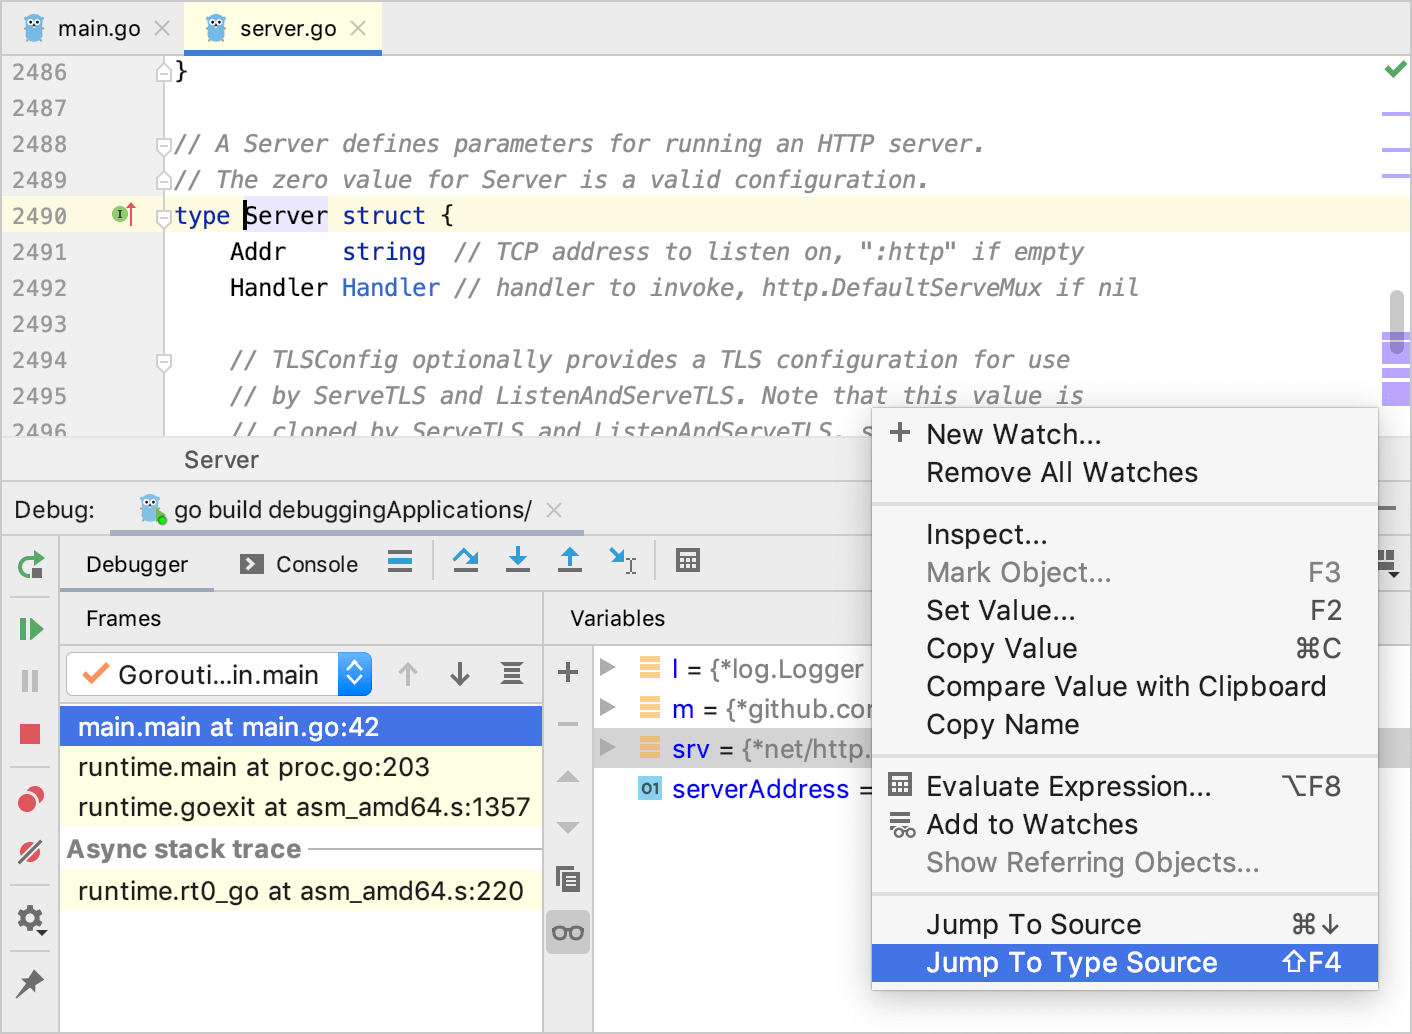Open Evaluate Expression via the calculator icon

point(687,560)
